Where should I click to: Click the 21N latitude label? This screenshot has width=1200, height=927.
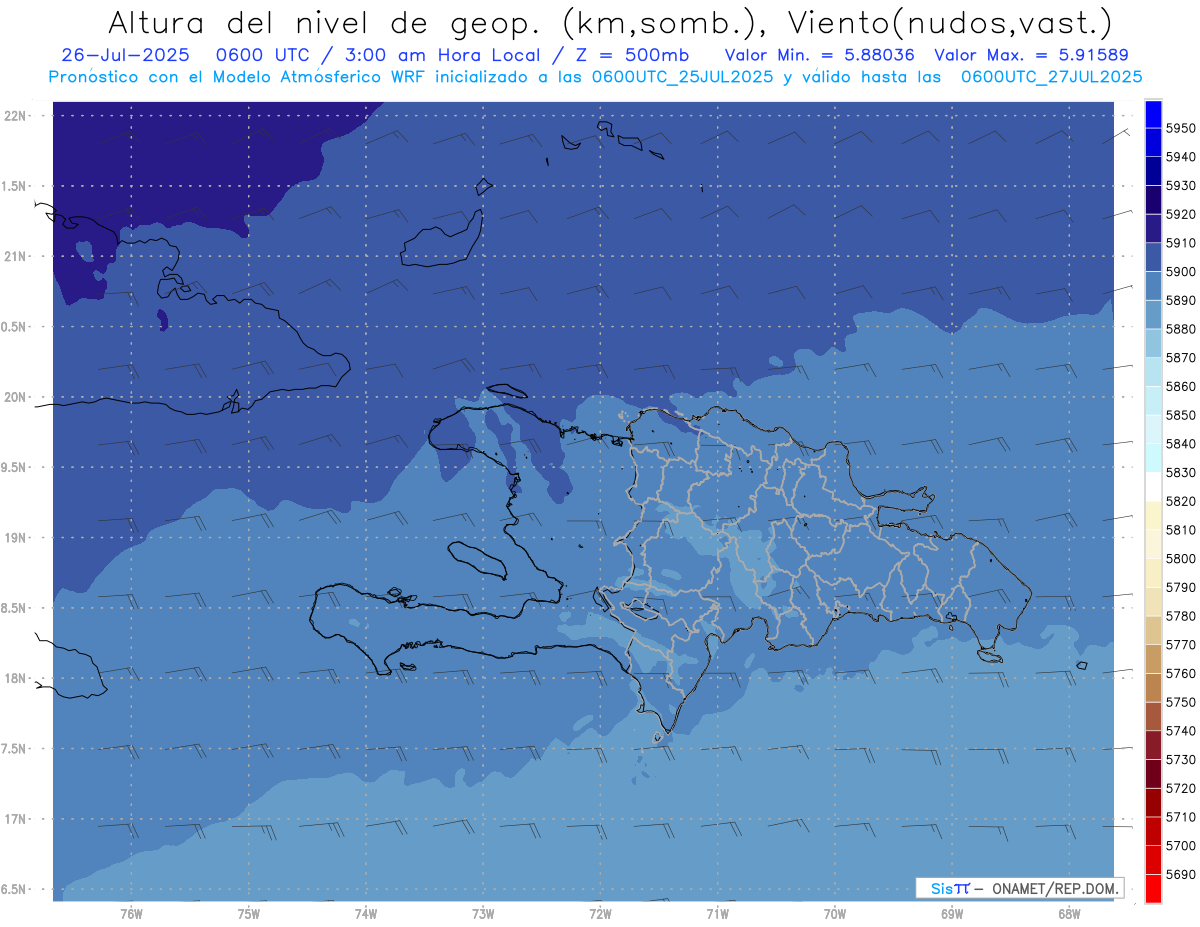(16, 256)
